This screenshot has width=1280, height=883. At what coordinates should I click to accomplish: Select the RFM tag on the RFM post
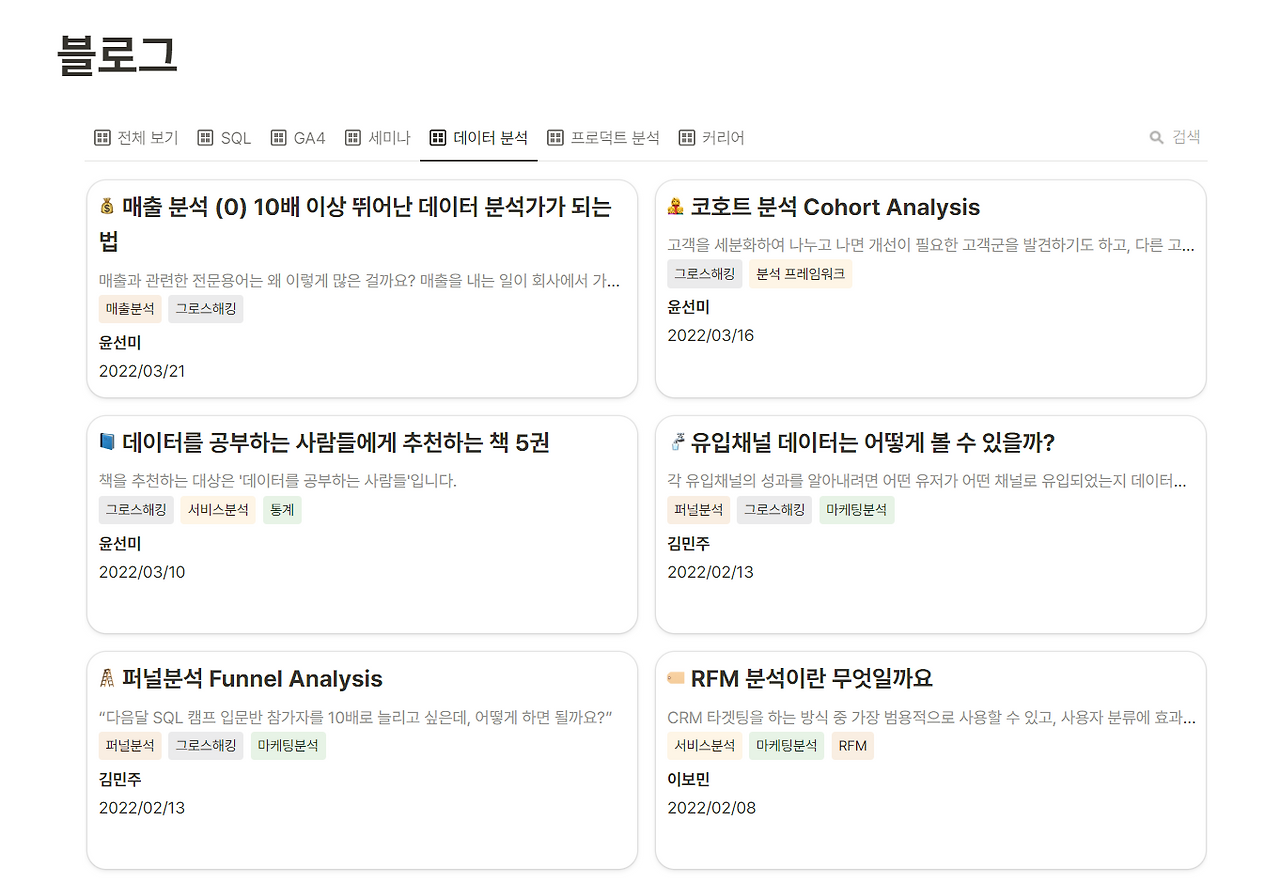pyautogui.click(x=852, y=745)
